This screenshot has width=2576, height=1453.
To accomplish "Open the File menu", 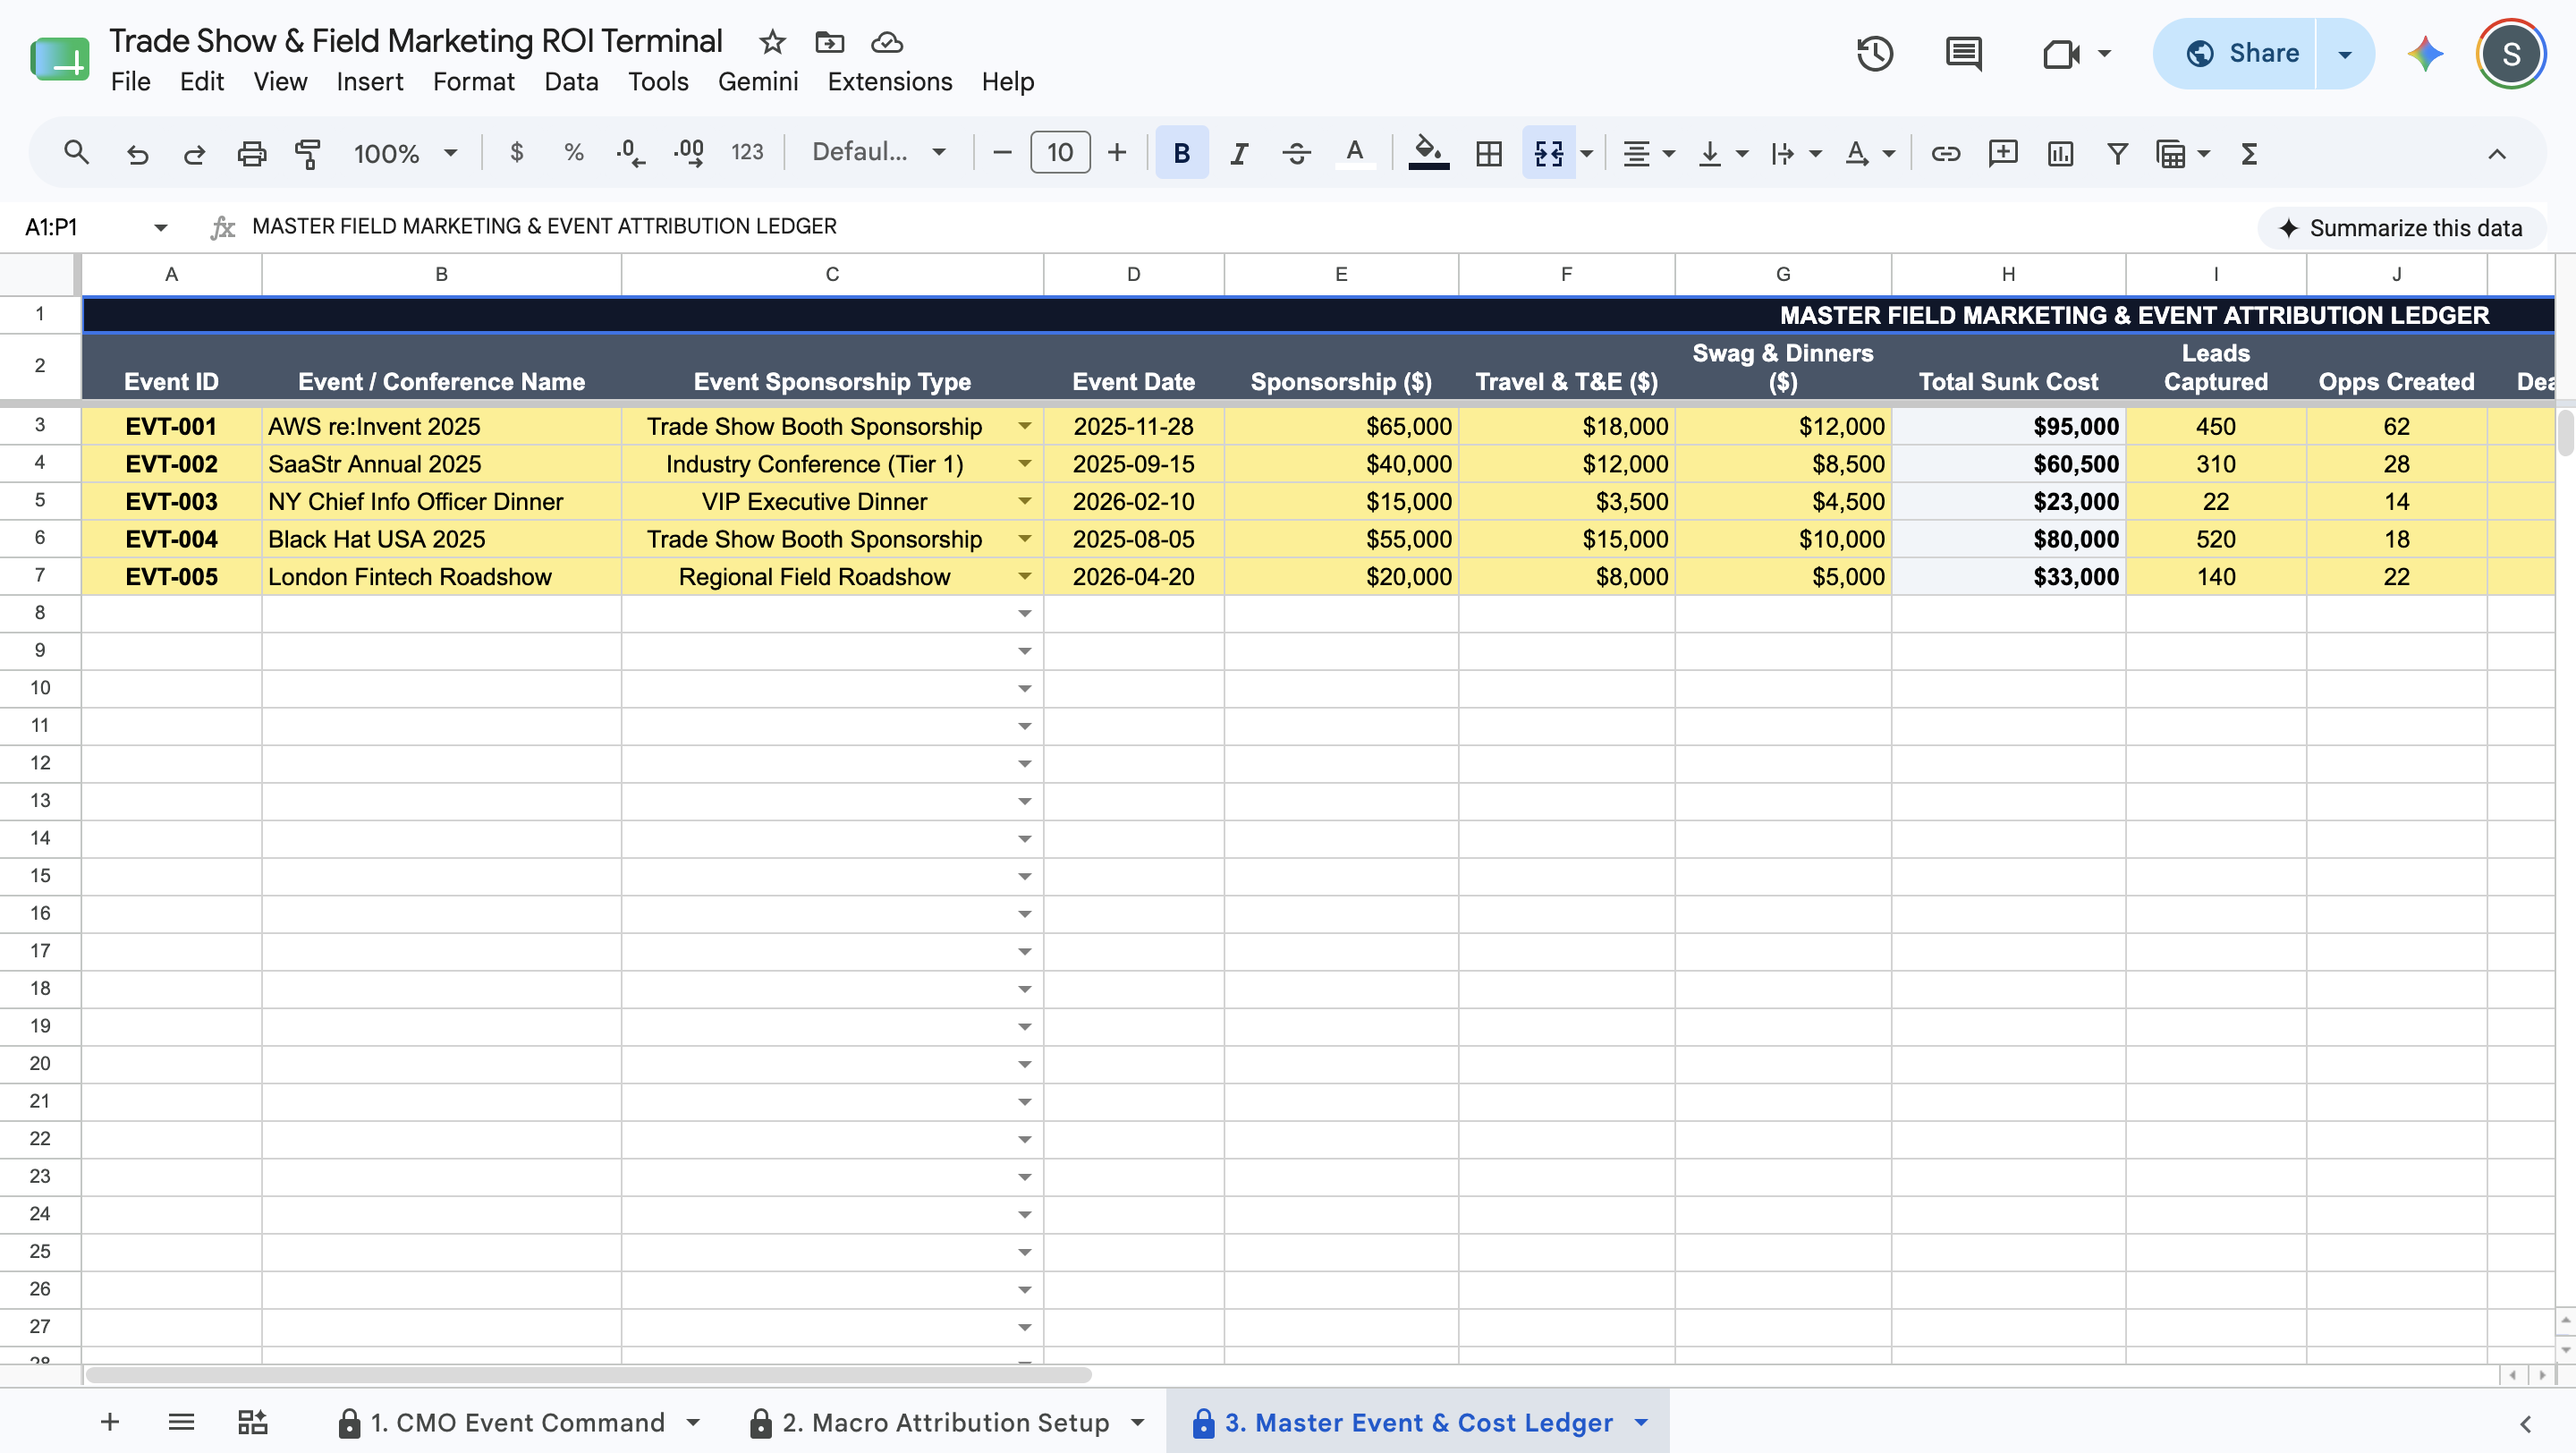I will point(130,81).
